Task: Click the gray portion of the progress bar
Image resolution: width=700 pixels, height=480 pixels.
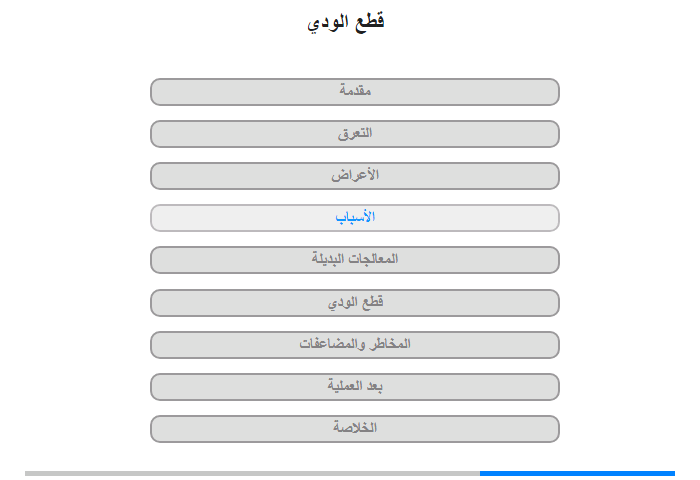Action: 252,473
